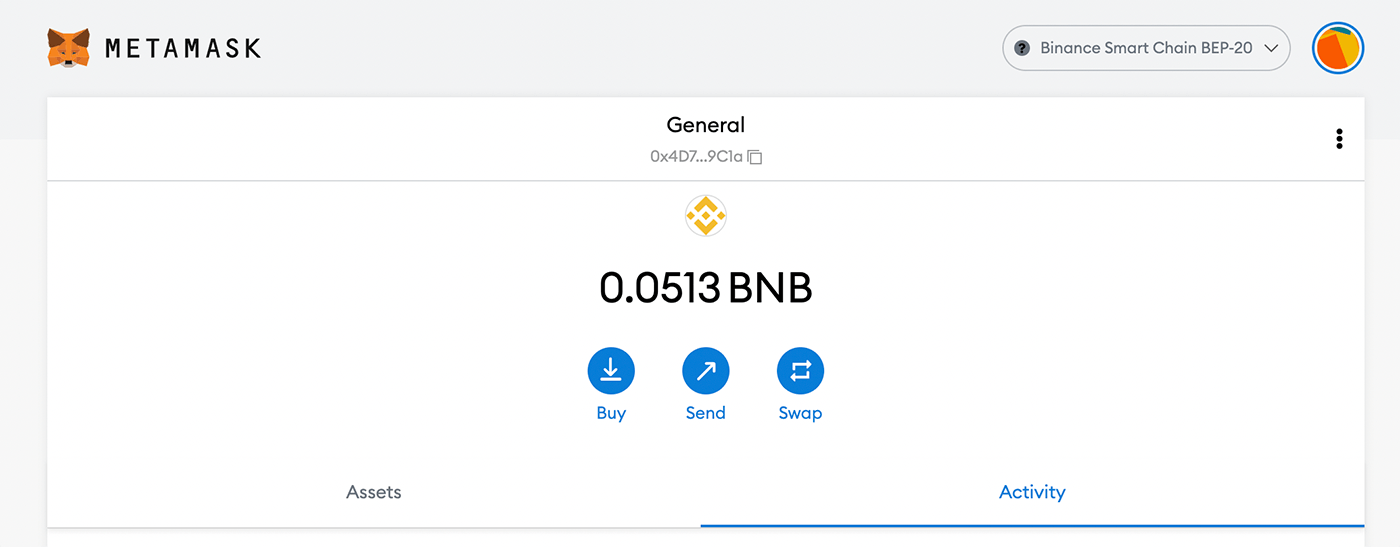Image resolution: width=1400 pixels, height=547 pixels.
Task: Click the Send label
Action: tap(706, 413)
